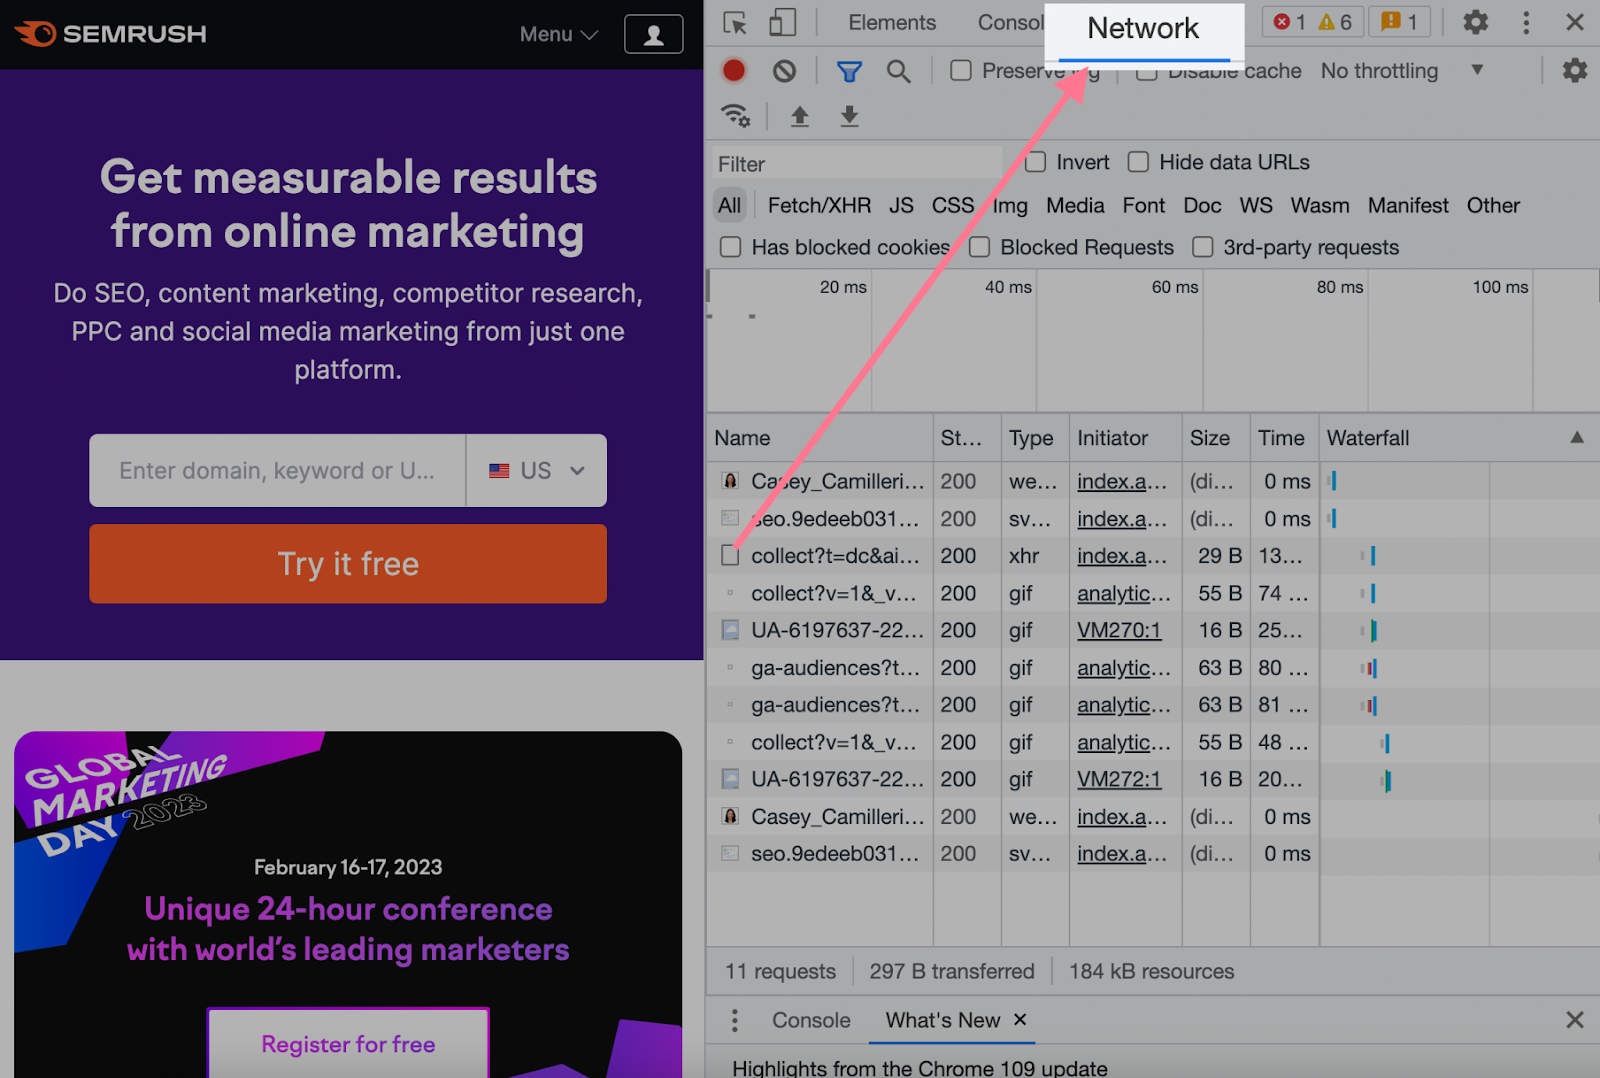The image size is (1600, 1078).
Task: Check the Disable cache option
Action: click(1146, 70)
